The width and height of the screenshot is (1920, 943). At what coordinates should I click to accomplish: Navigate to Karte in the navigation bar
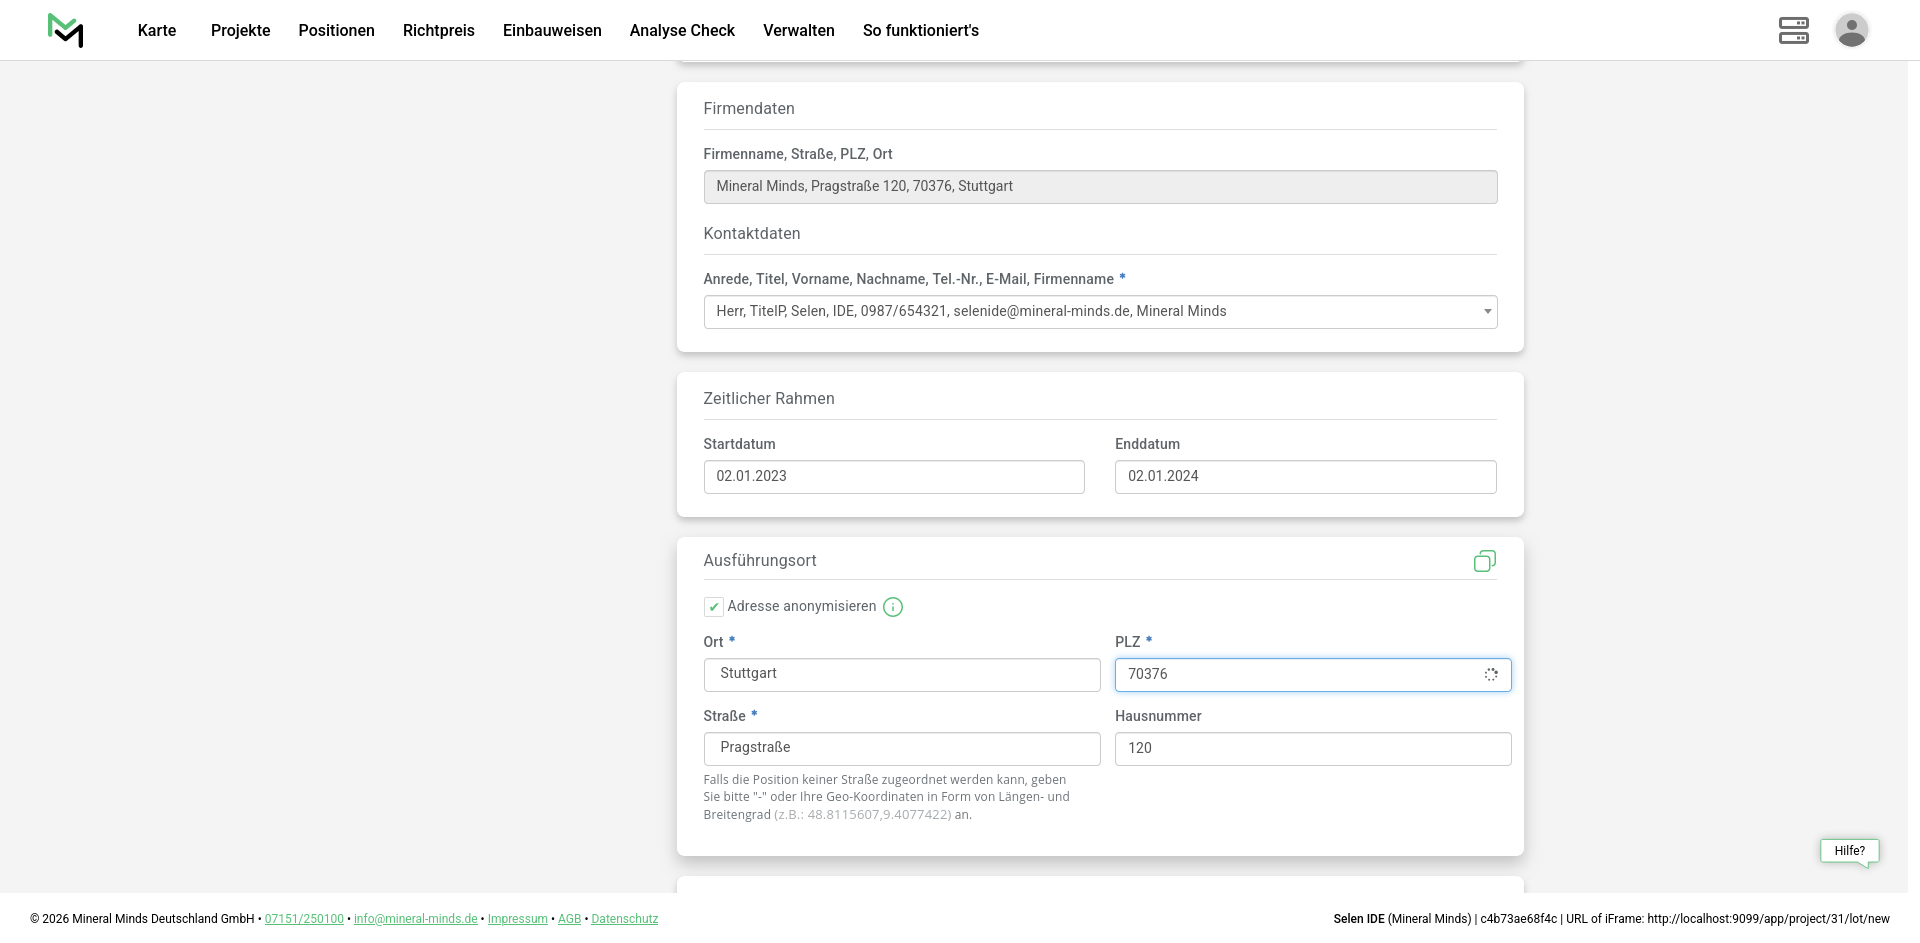click(157, 30)
